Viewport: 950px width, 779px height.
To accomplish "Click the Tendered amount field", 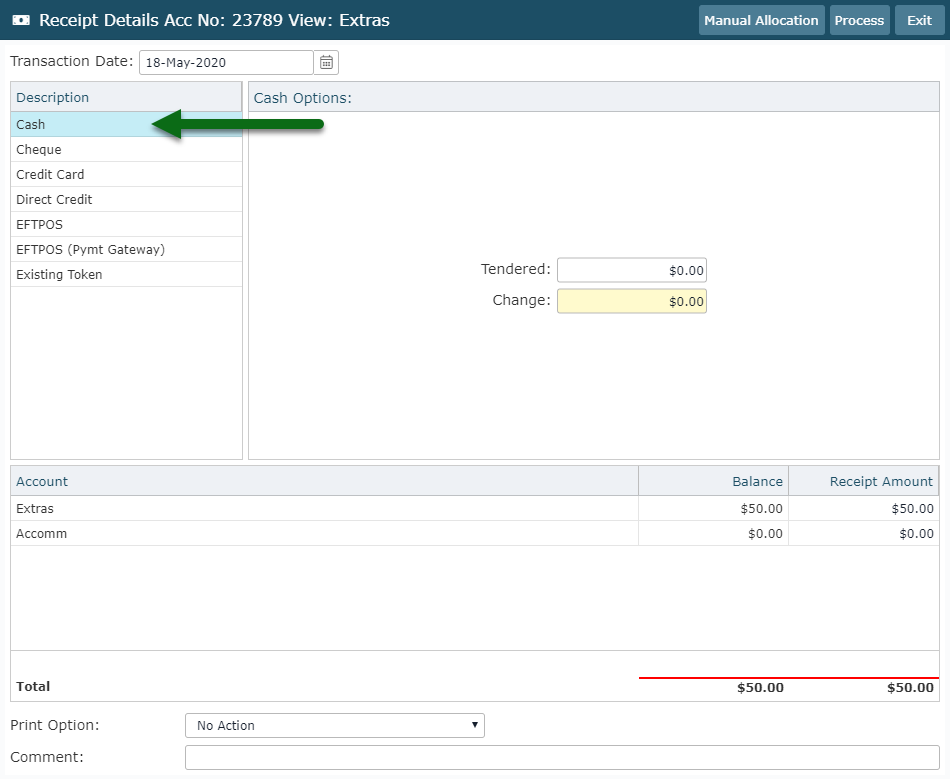I will coord(632,270).
